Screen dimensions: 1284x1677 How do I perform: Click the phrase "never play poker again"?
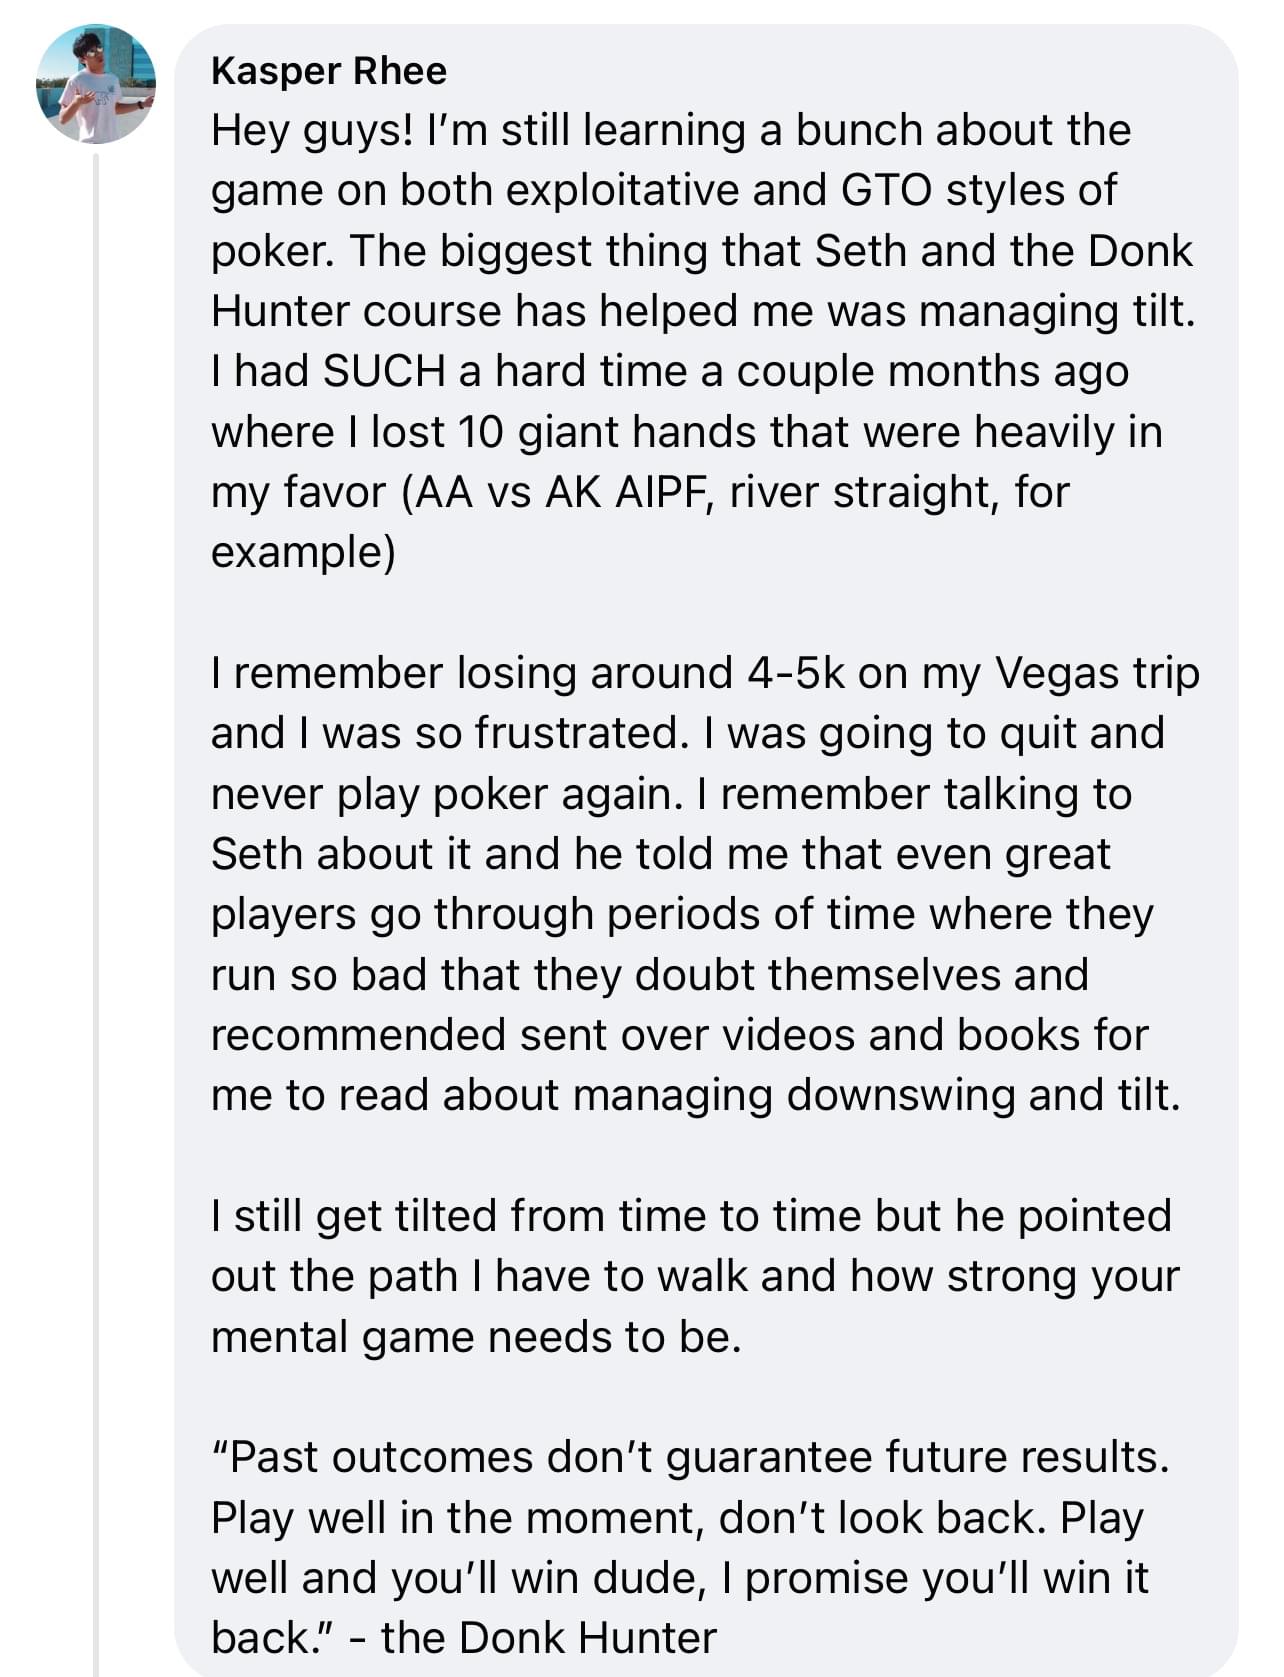440,794
